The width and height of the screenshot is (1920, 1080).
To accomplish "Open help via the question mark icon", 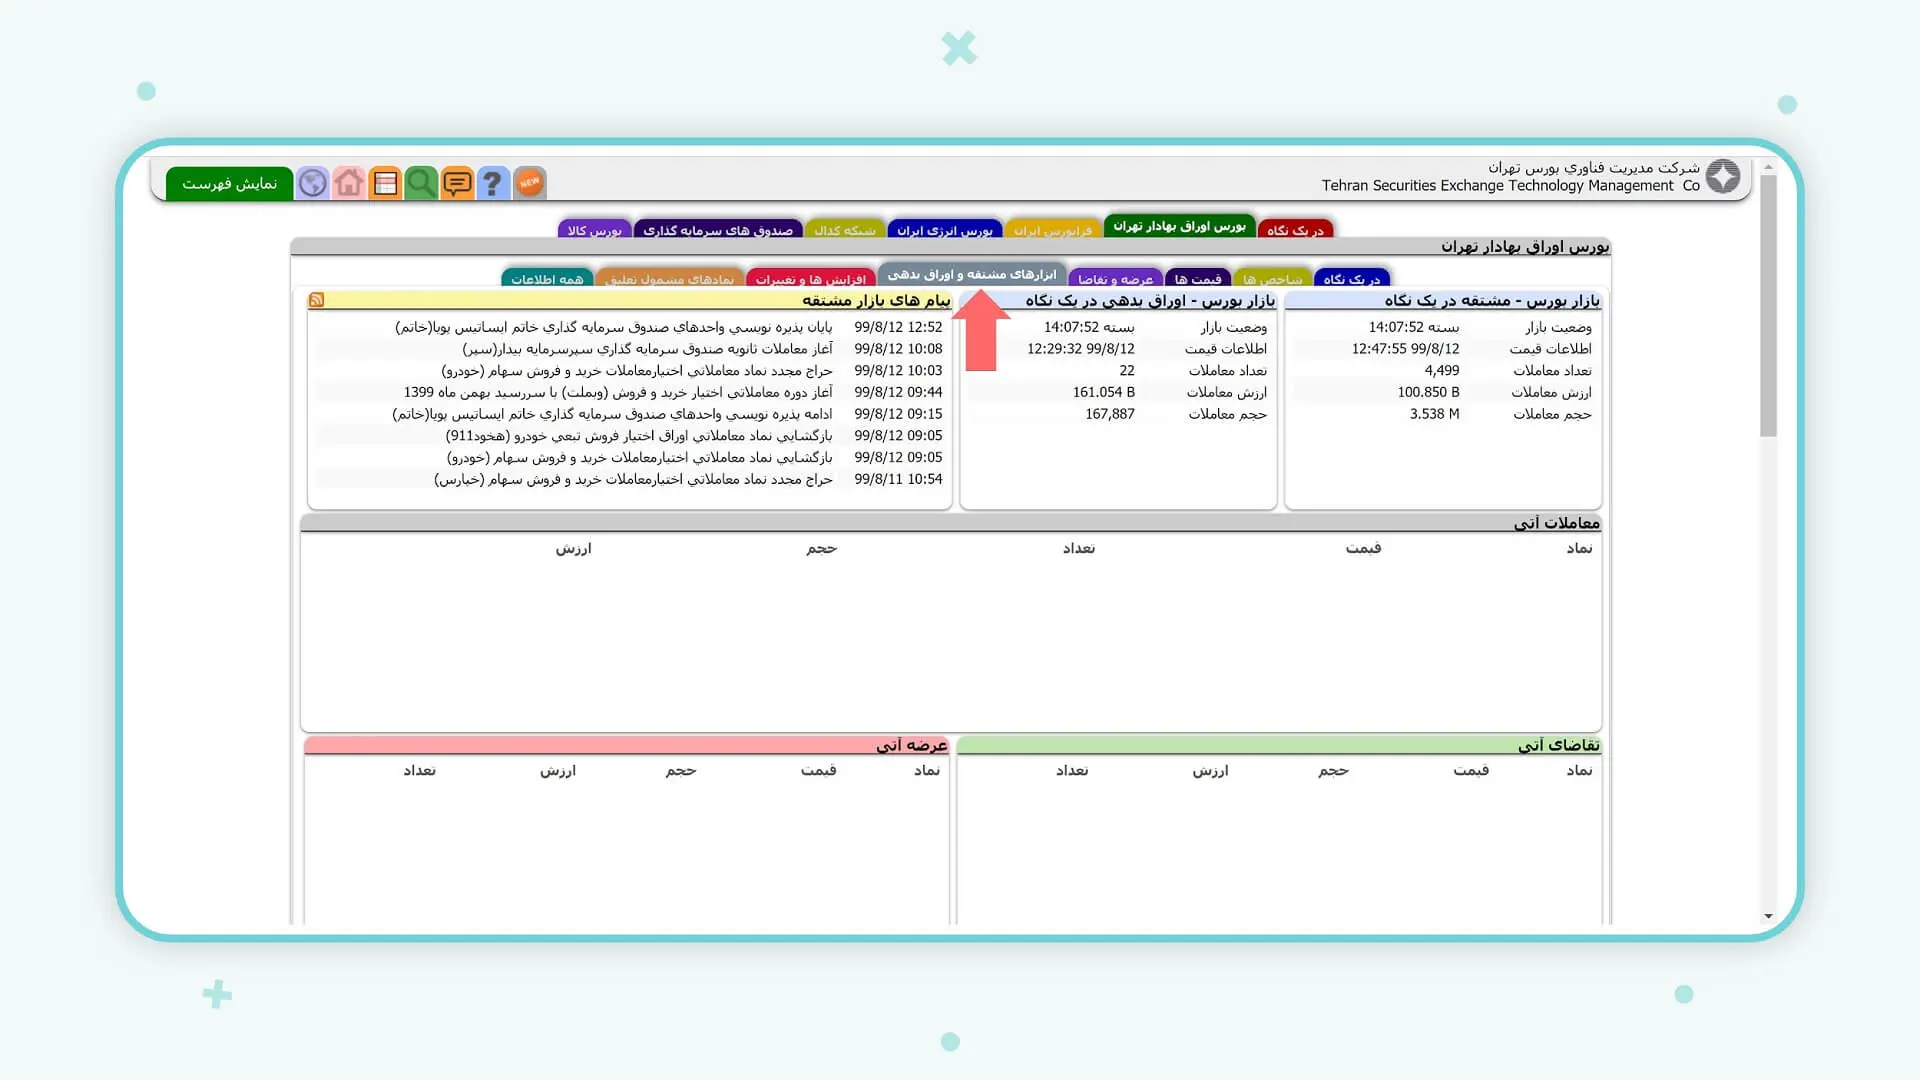I will [x=493, y=183].
